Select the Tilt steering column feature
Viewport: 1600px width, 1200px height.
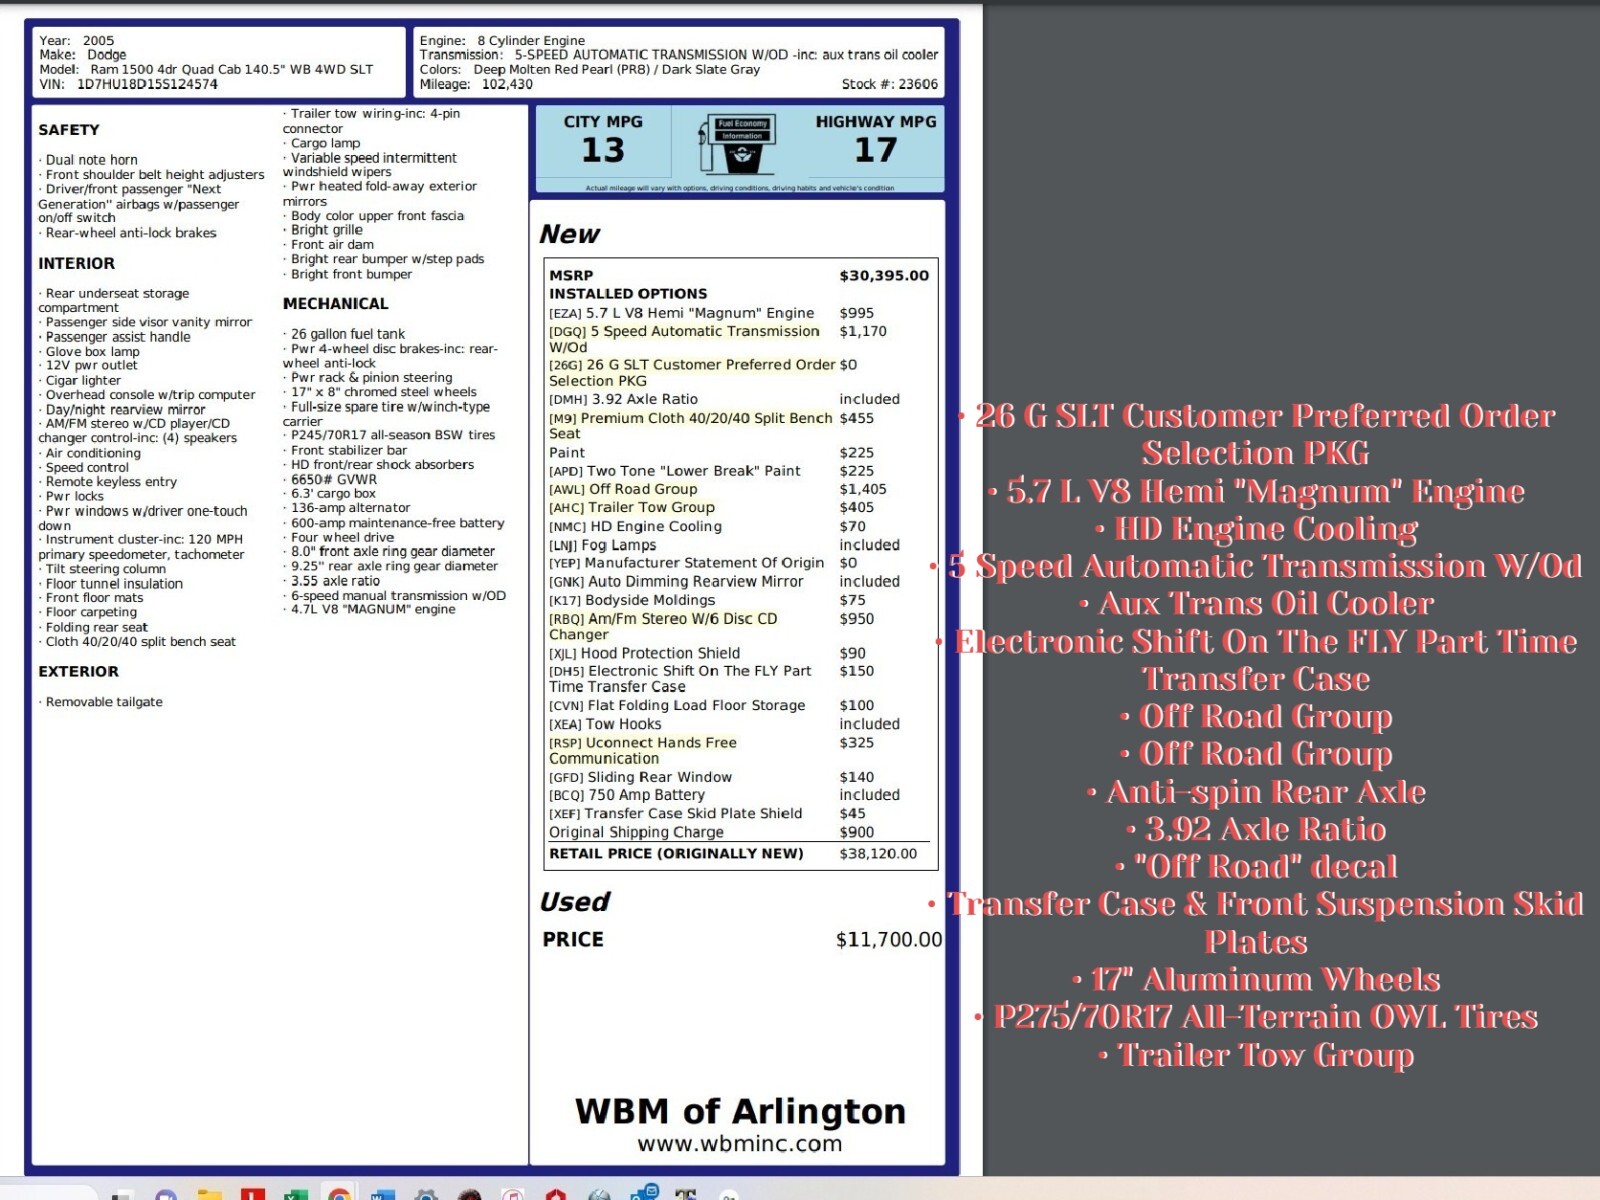click(103, 569)
